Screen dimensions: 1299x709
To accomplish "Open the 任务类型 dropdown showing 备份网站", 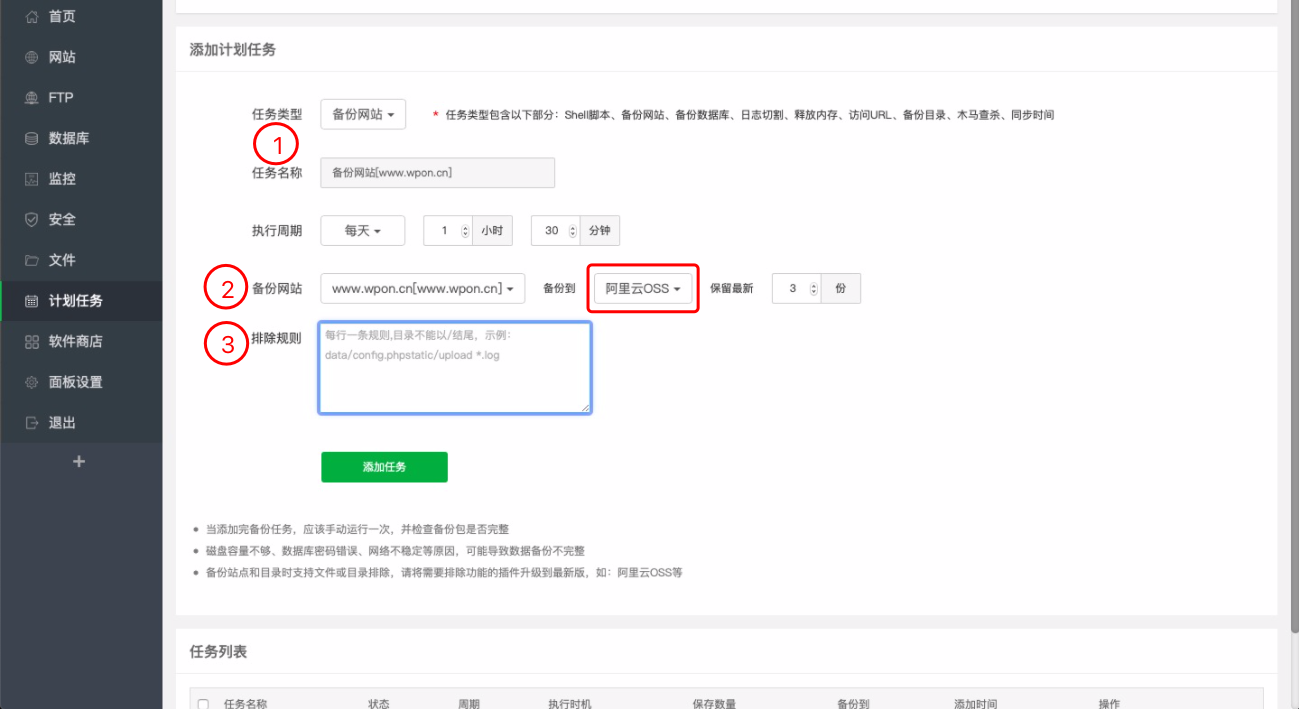I will pyautogui.click(x=363, y=115).
